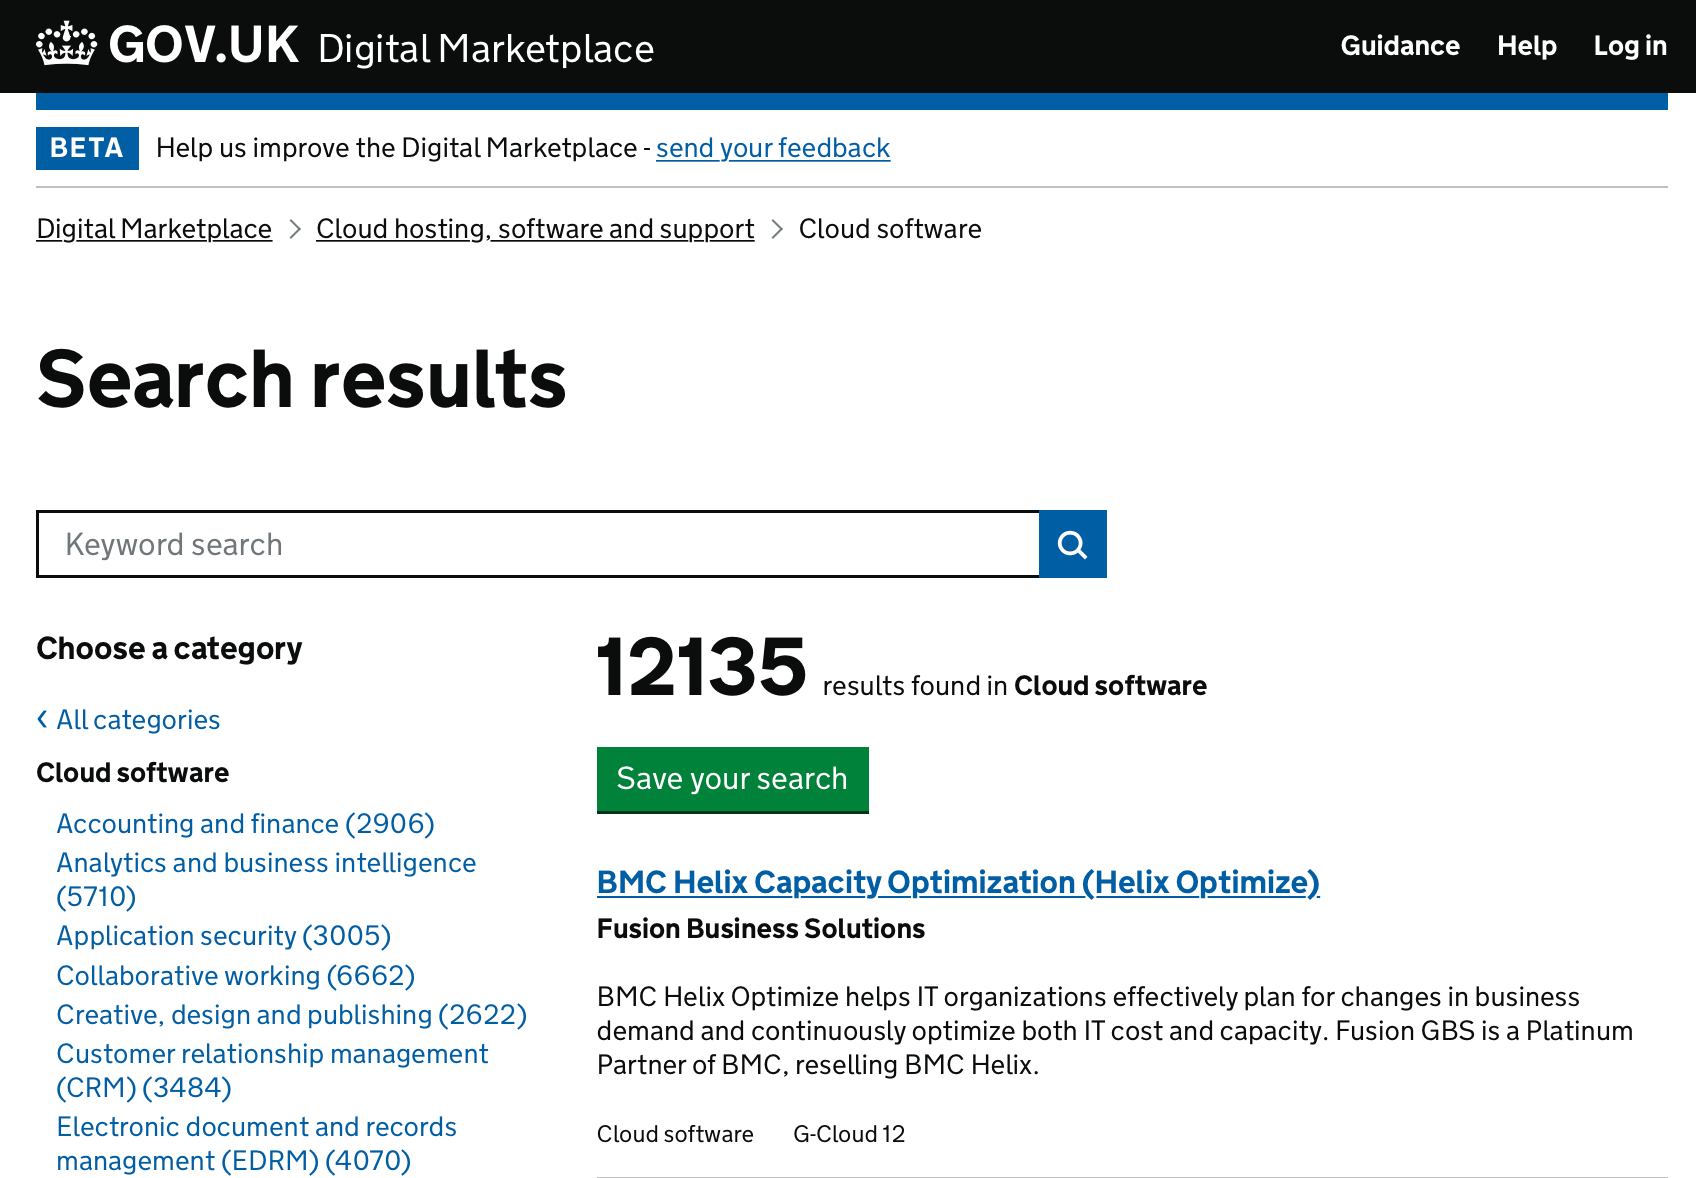Click the Cloud software sidebar heading
Screen dimensions: 1696x1178
[x=133, y=773]
